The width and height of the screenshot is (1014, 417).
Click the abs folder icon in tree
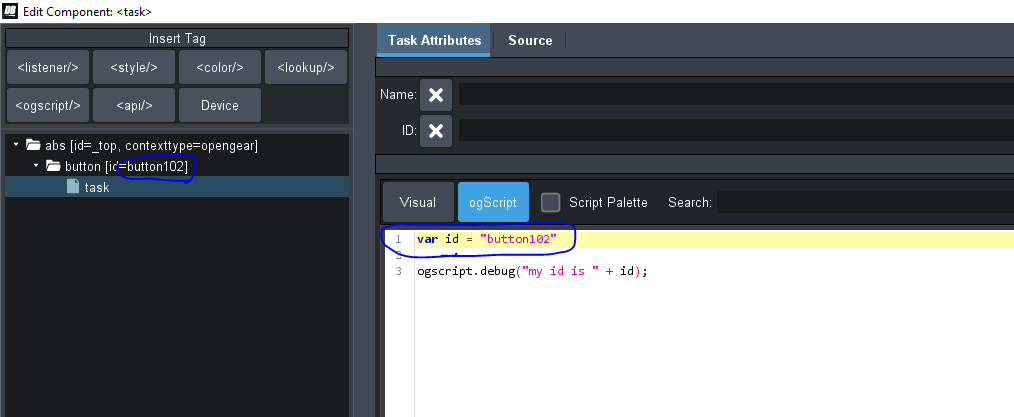[33, 145]
